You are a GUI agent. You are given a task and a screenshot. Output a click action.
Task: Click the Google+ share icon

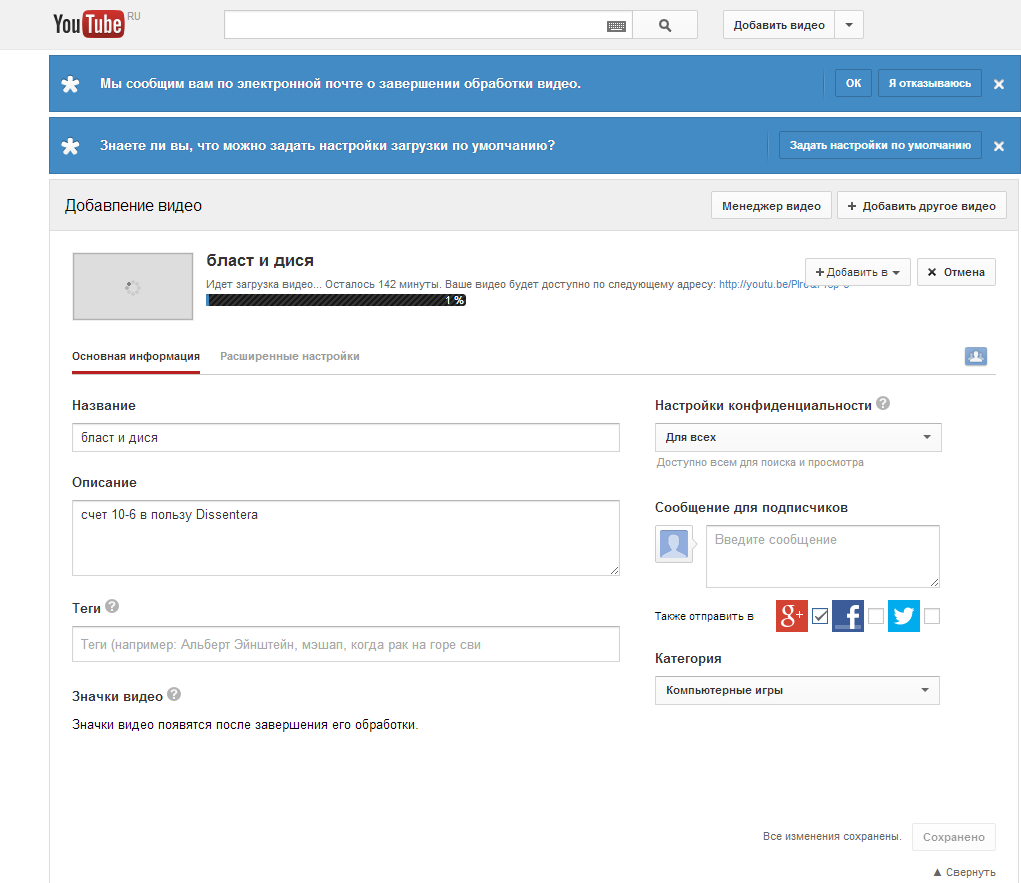pos(792,616)
